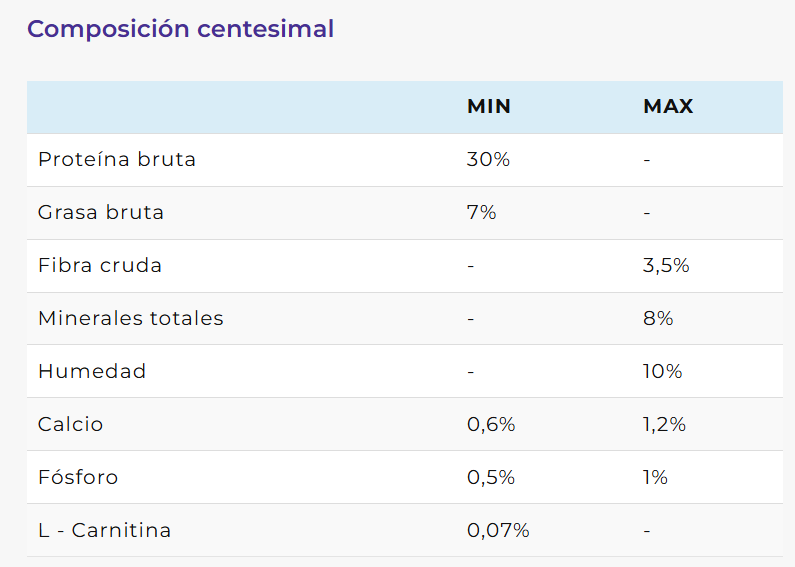Image resolution: width=795 pixels, height=567 pixels.
Task: Click the 30% minimum protein value
Action: point(488,160)
